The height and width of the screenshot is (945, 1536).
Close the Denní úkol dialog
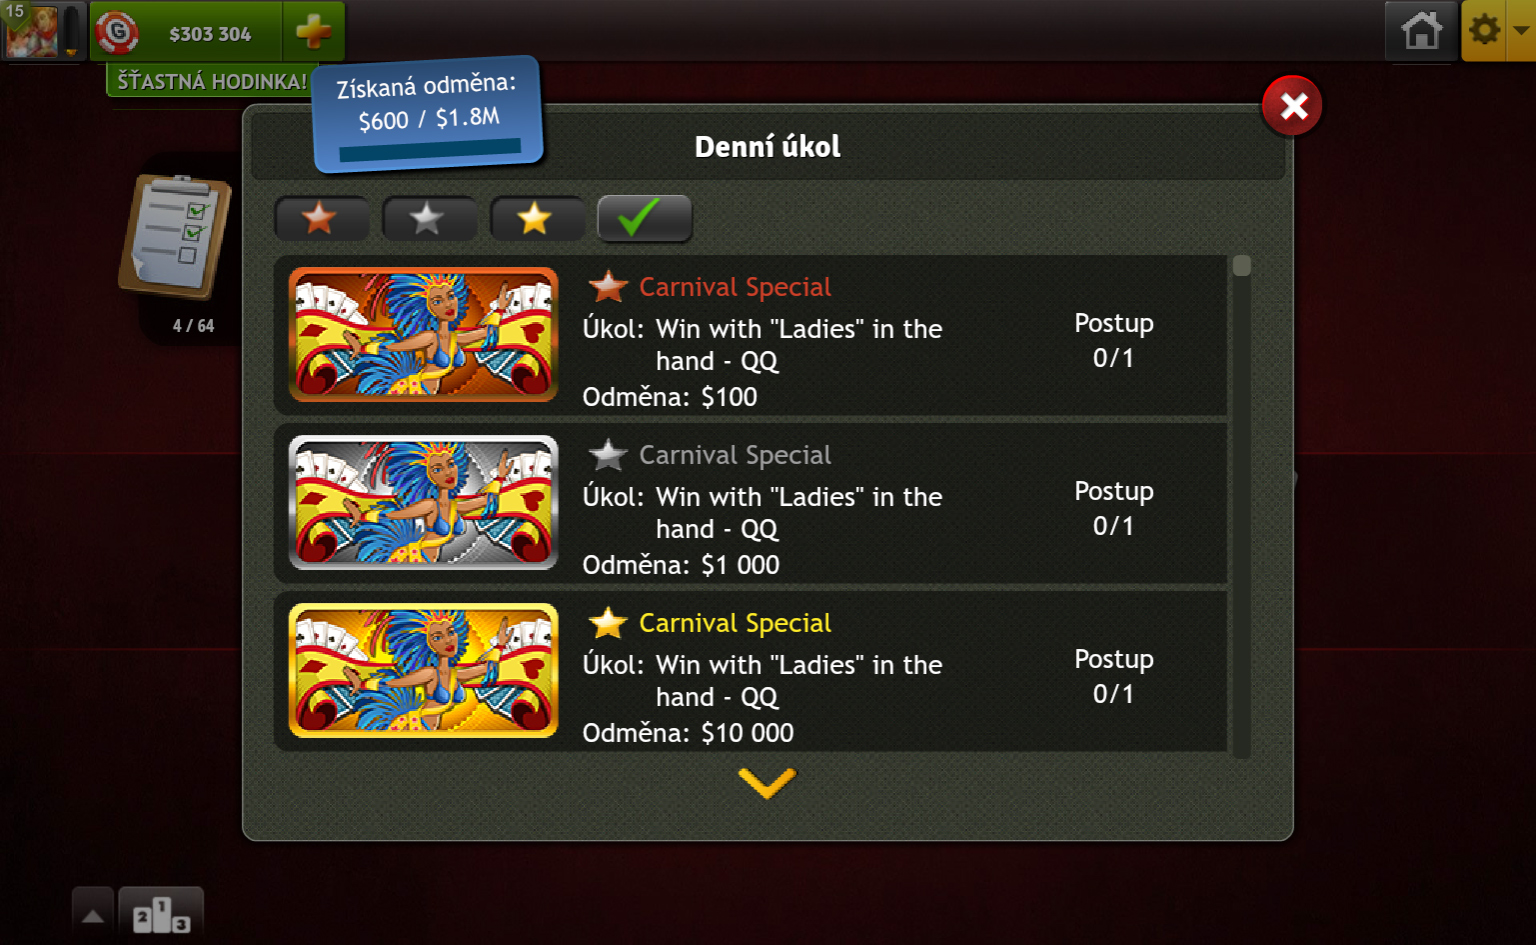[x=1292, y=106]
